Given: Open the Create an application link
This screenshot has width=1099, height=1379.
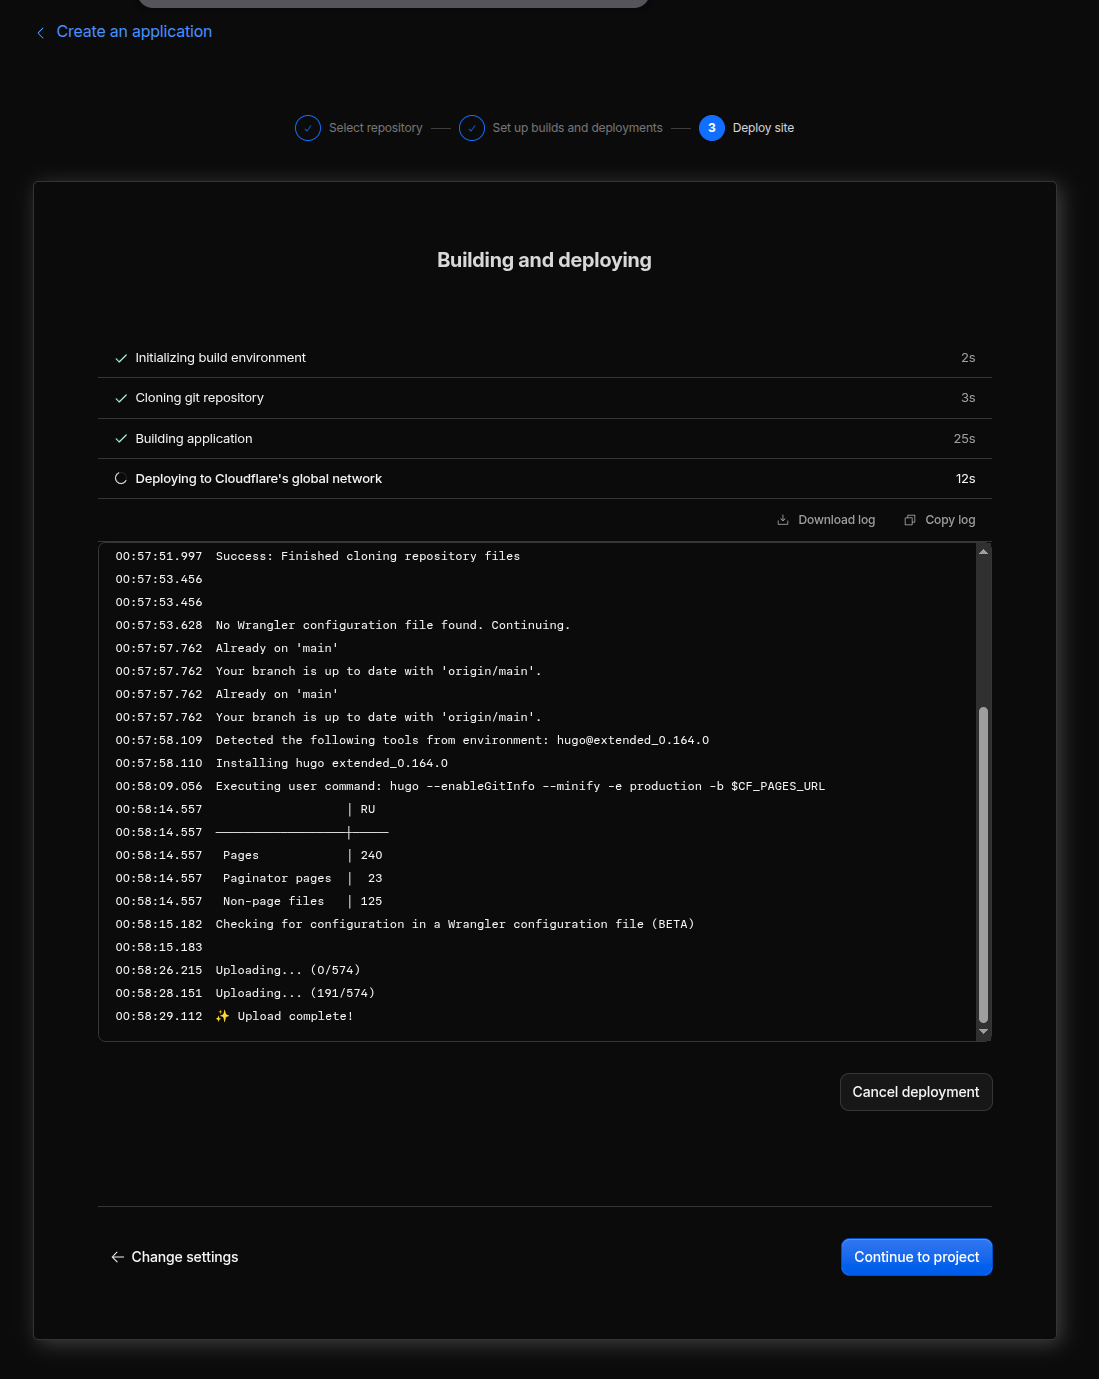Looking at the screenshot, I should [x=134, y=32].
